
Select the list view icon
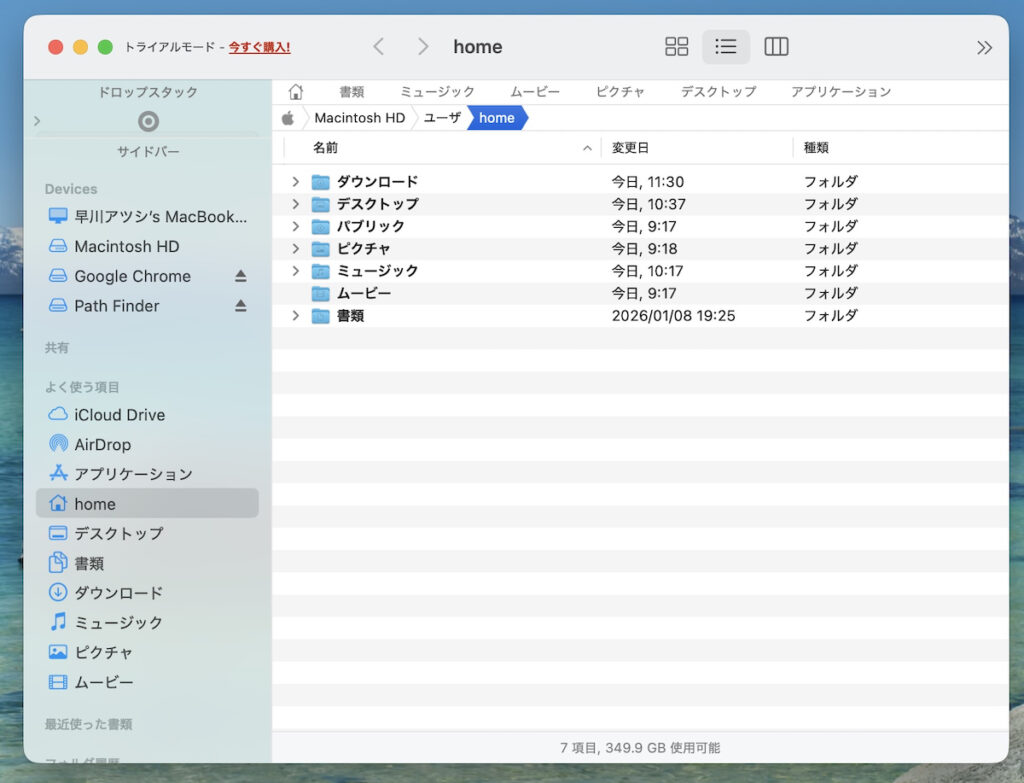click(x=726, y=47)
